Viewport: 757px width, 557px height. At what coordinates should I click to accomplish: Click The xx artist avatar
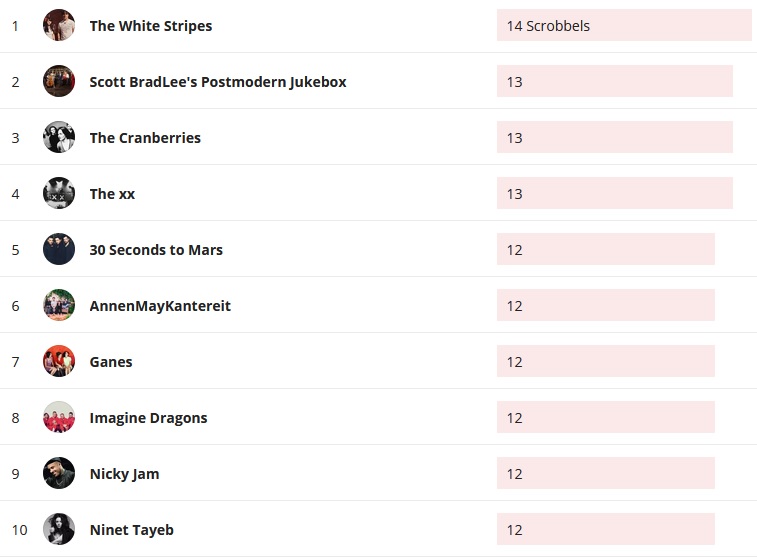[59, 194]
